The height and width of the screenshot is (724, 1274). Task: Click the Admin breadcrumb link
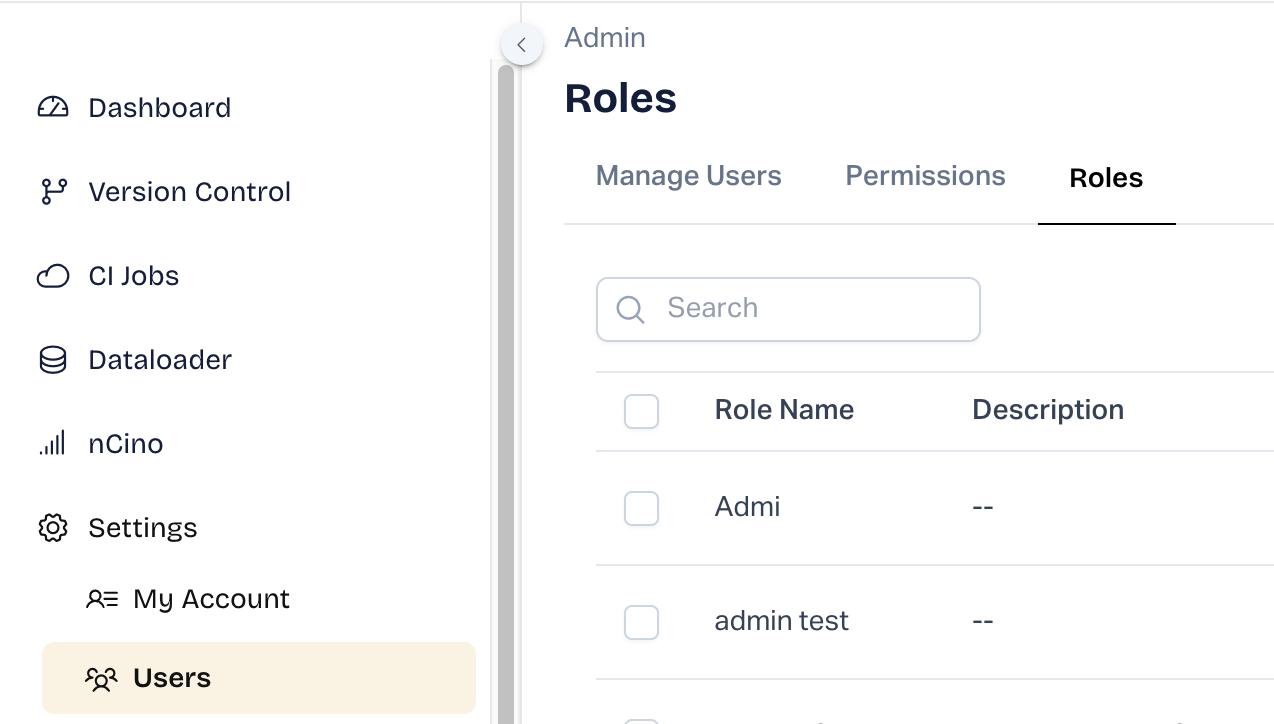click(x=605, y=38)
